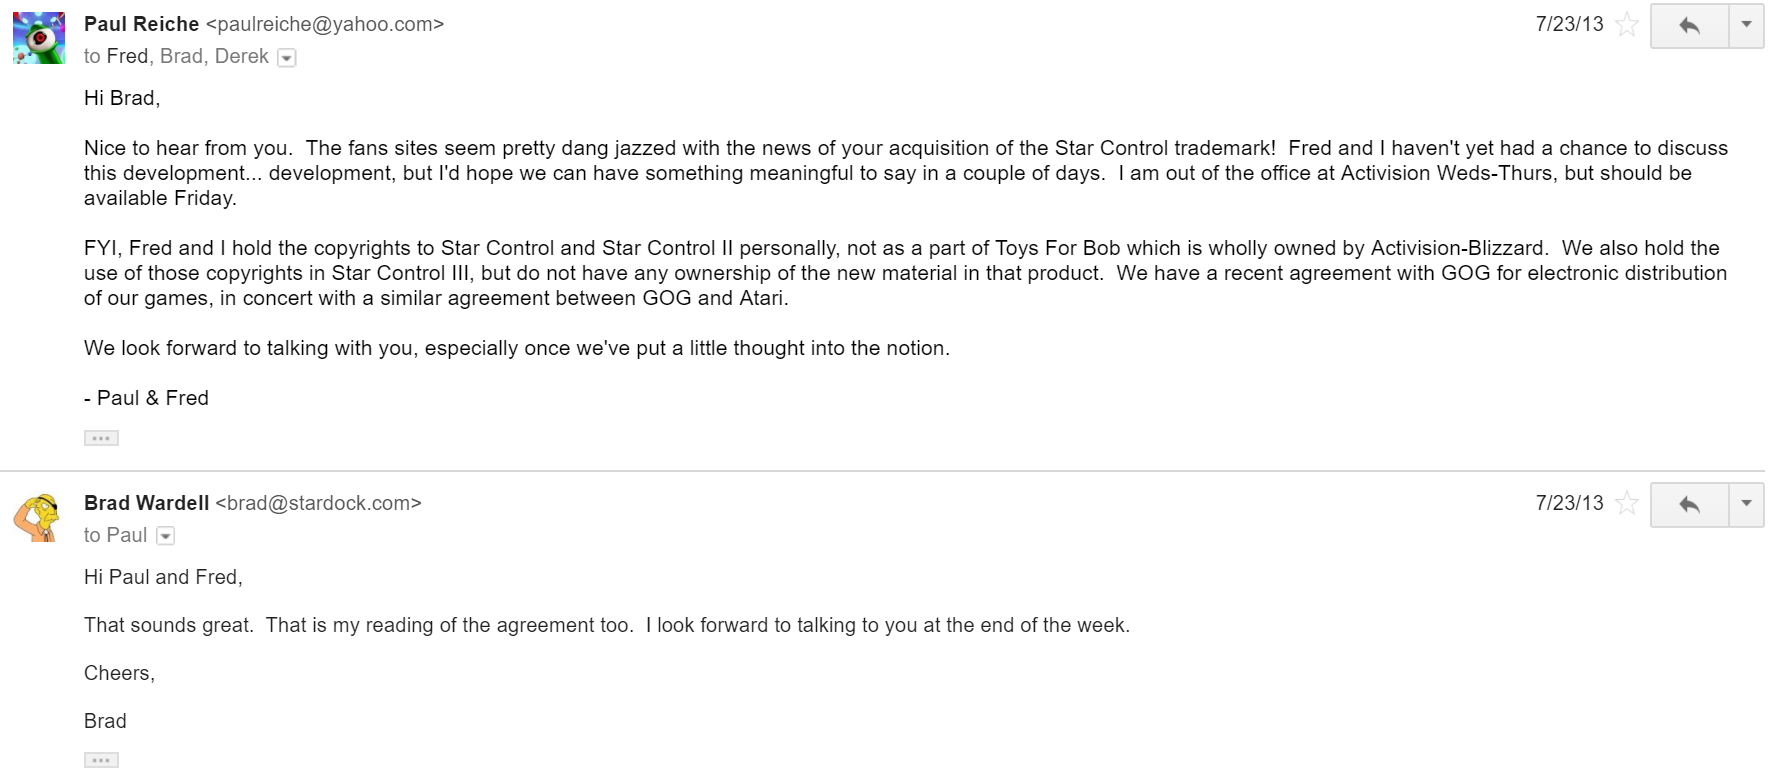Click sender name Paul Reiche

tap(141, 24)
